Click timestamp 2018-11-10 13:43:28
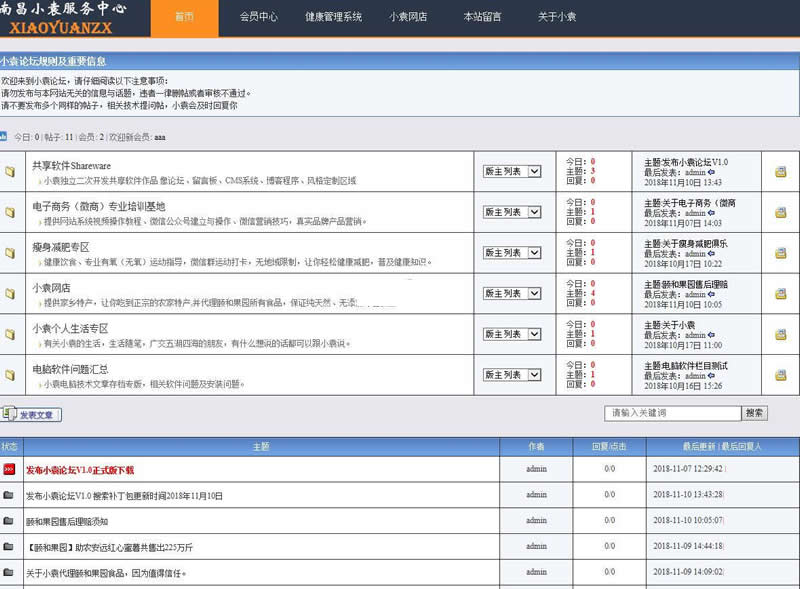800x589 pixels. [688, 495]
